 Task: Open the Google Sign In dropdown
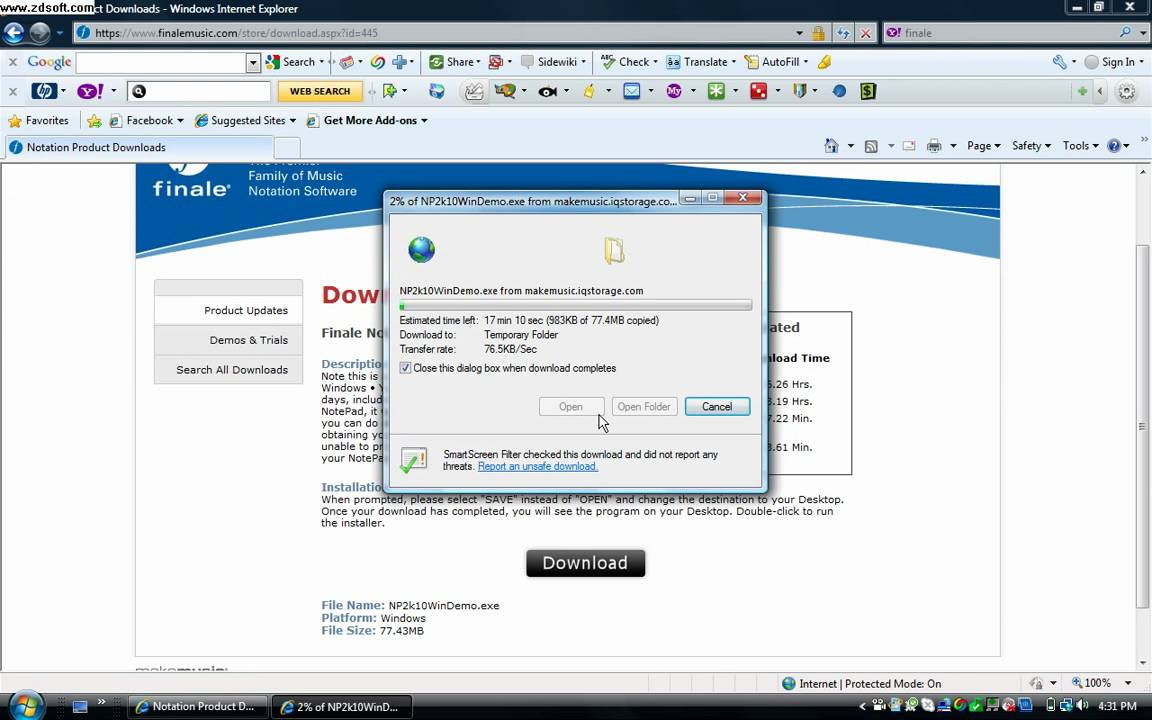pos(1142,62)
